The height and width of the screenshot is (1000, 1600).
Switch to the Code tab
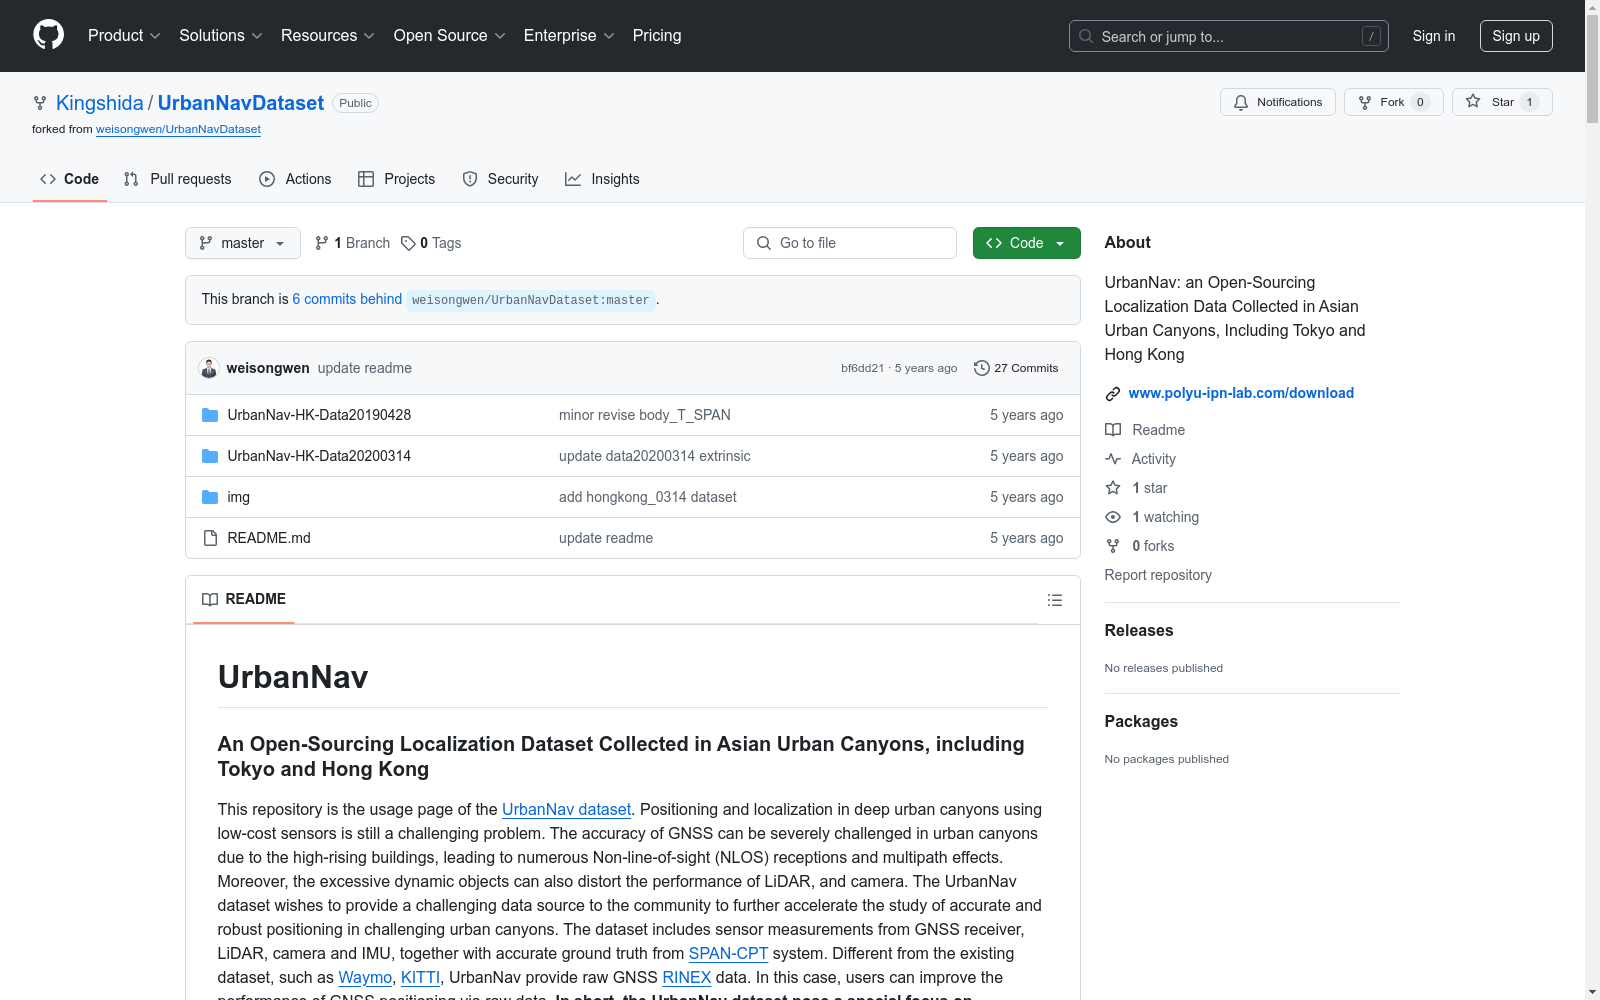coord(70,179)
